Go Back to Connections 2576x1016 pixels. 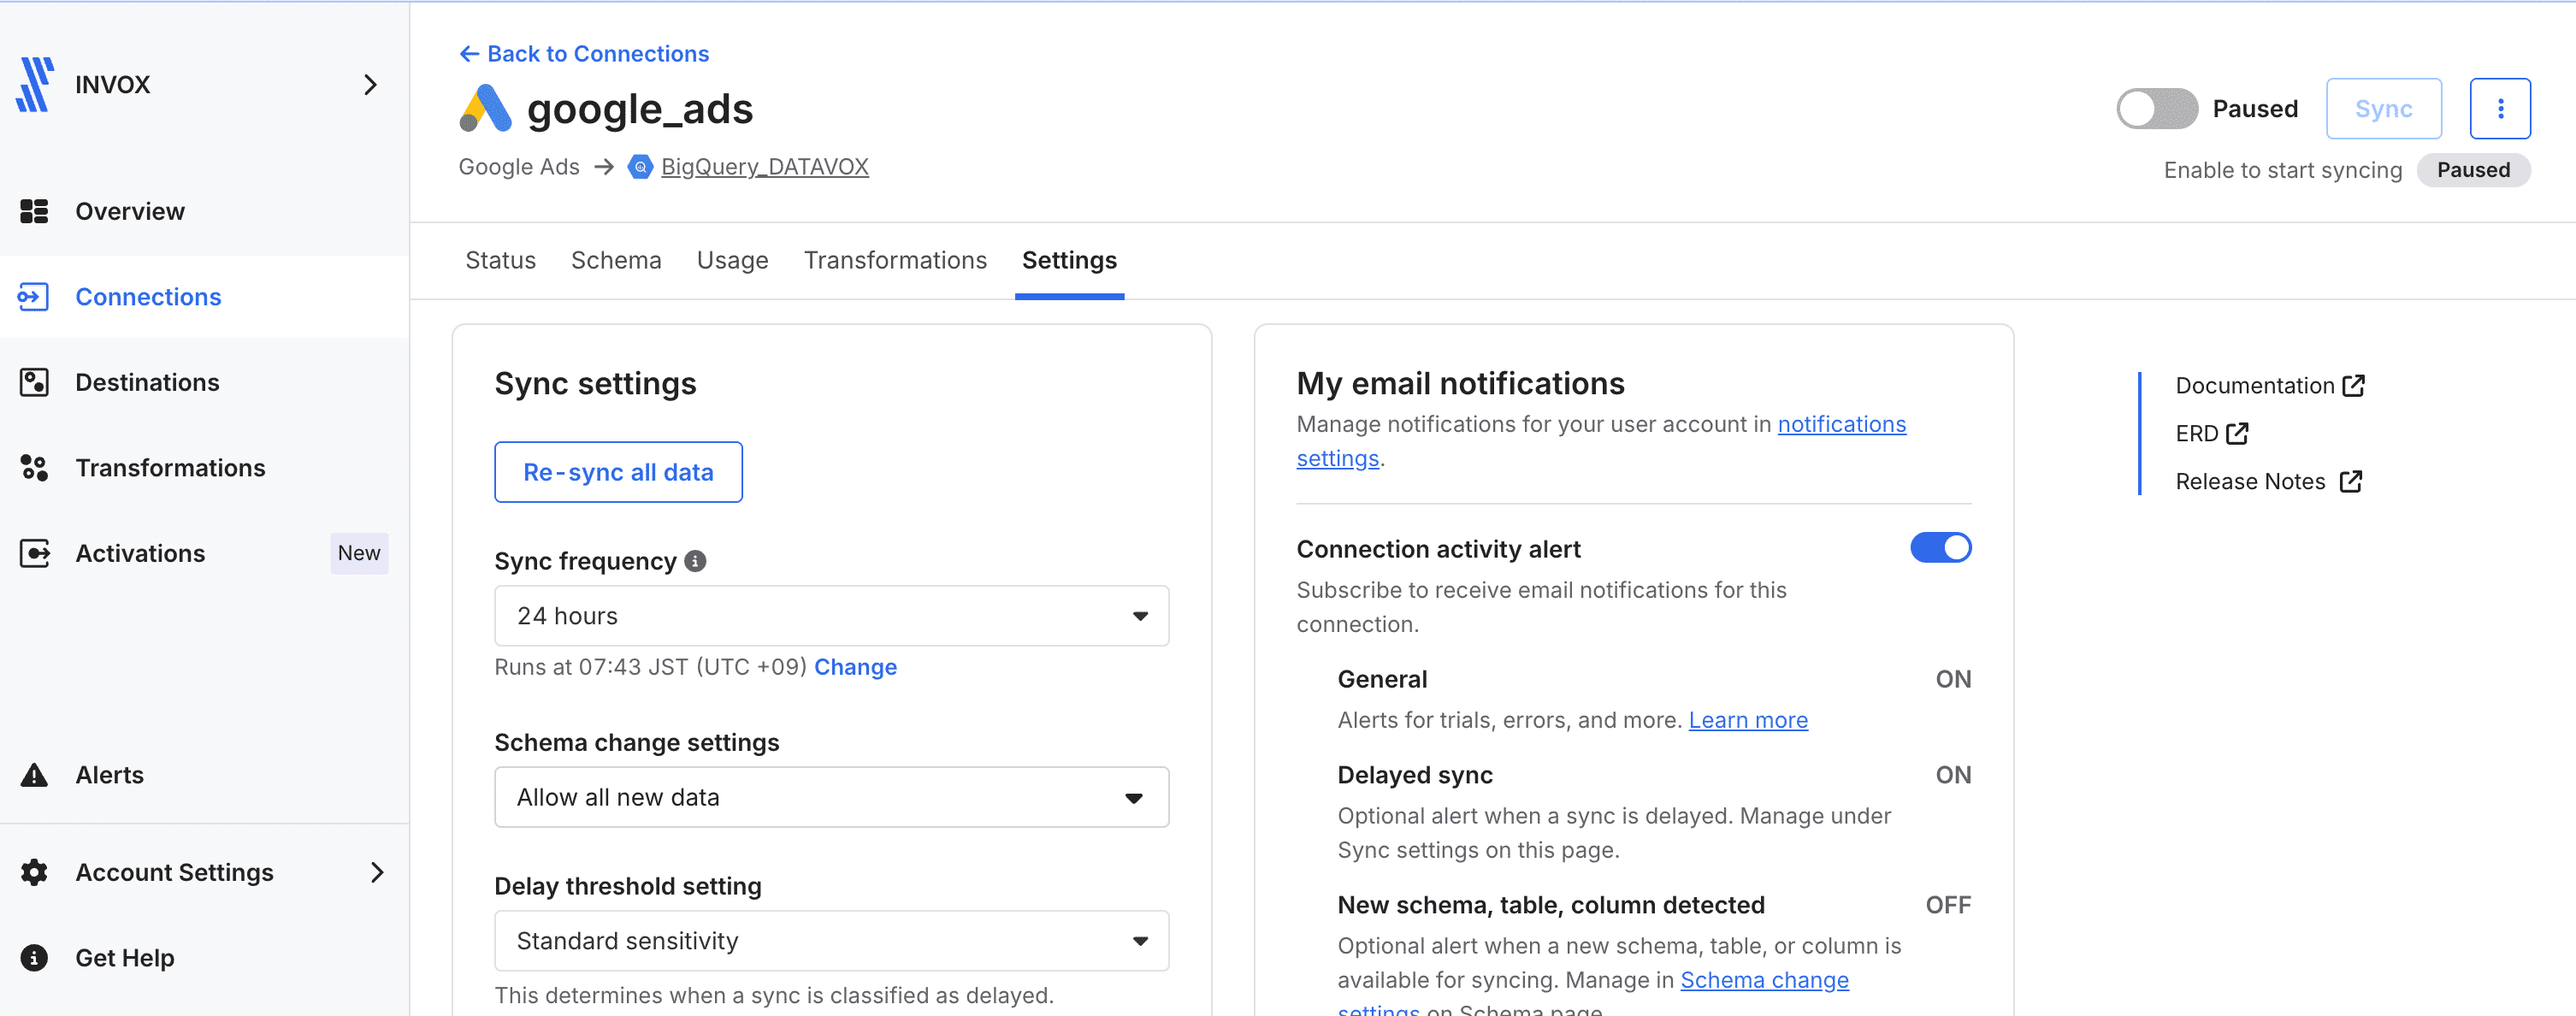point(584,54)
